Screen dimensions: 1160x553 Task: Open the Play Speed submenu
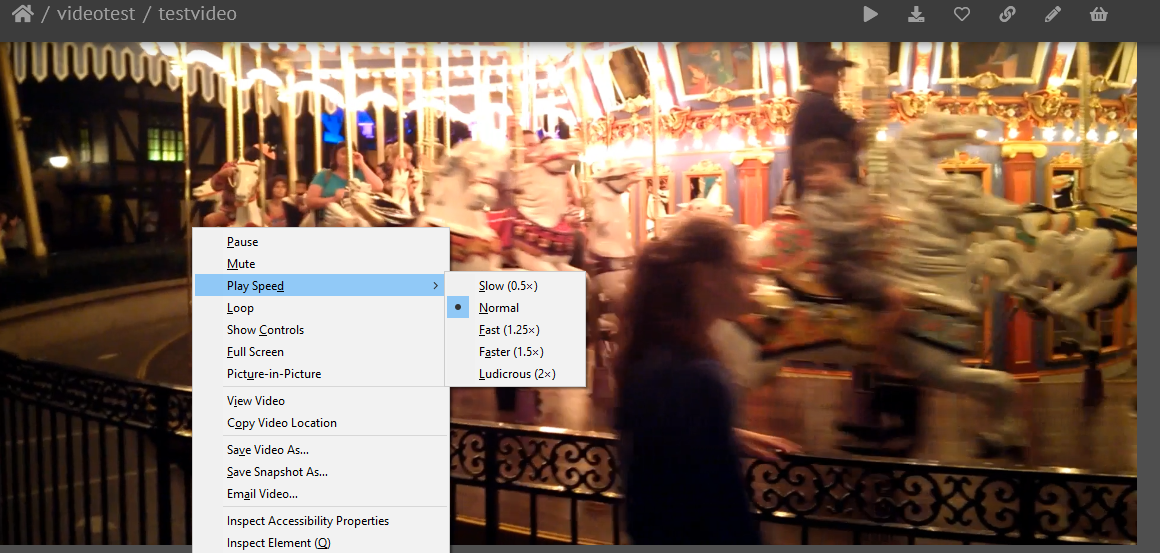click(x=320, y=286)
